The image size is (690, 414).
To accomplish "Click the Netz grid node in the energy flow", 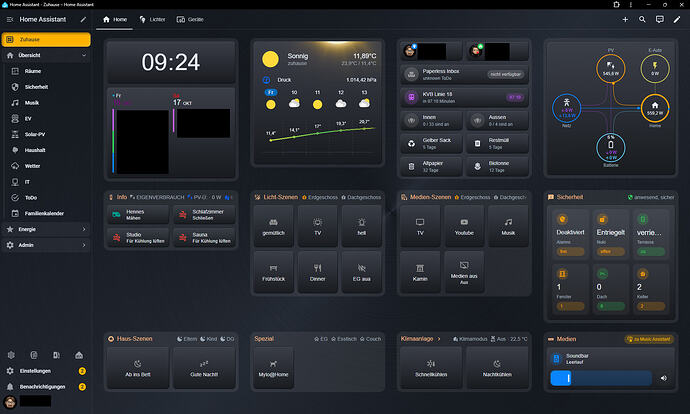I will click(566, 108).
